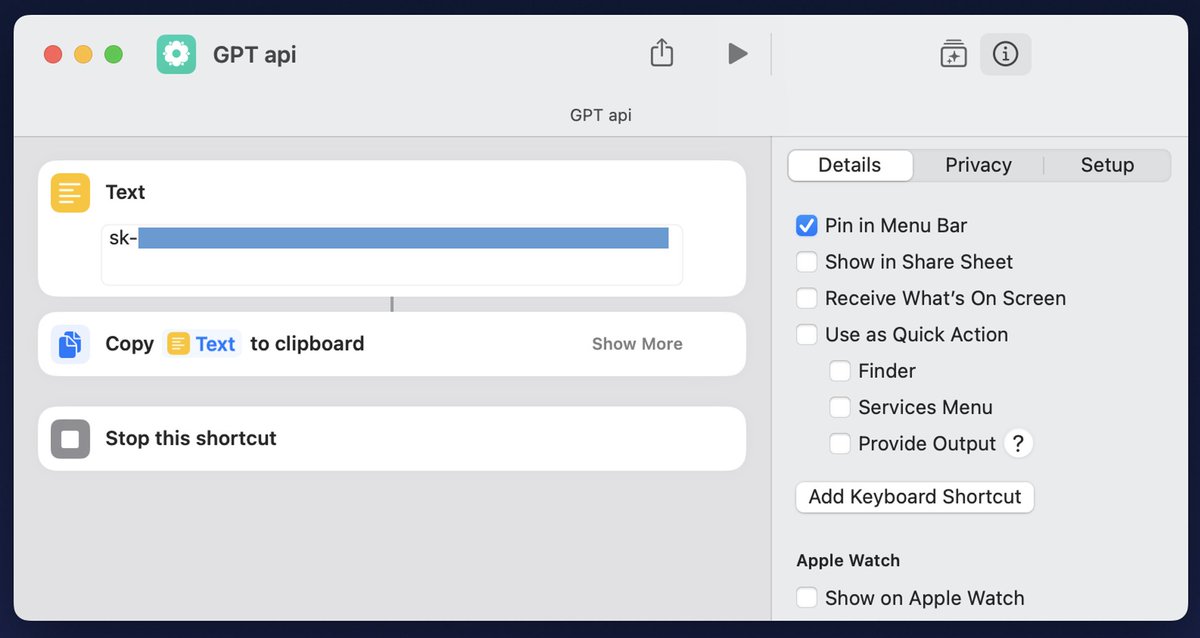
Task: Run the shortcut with the play button
Action: coord(738,54)
